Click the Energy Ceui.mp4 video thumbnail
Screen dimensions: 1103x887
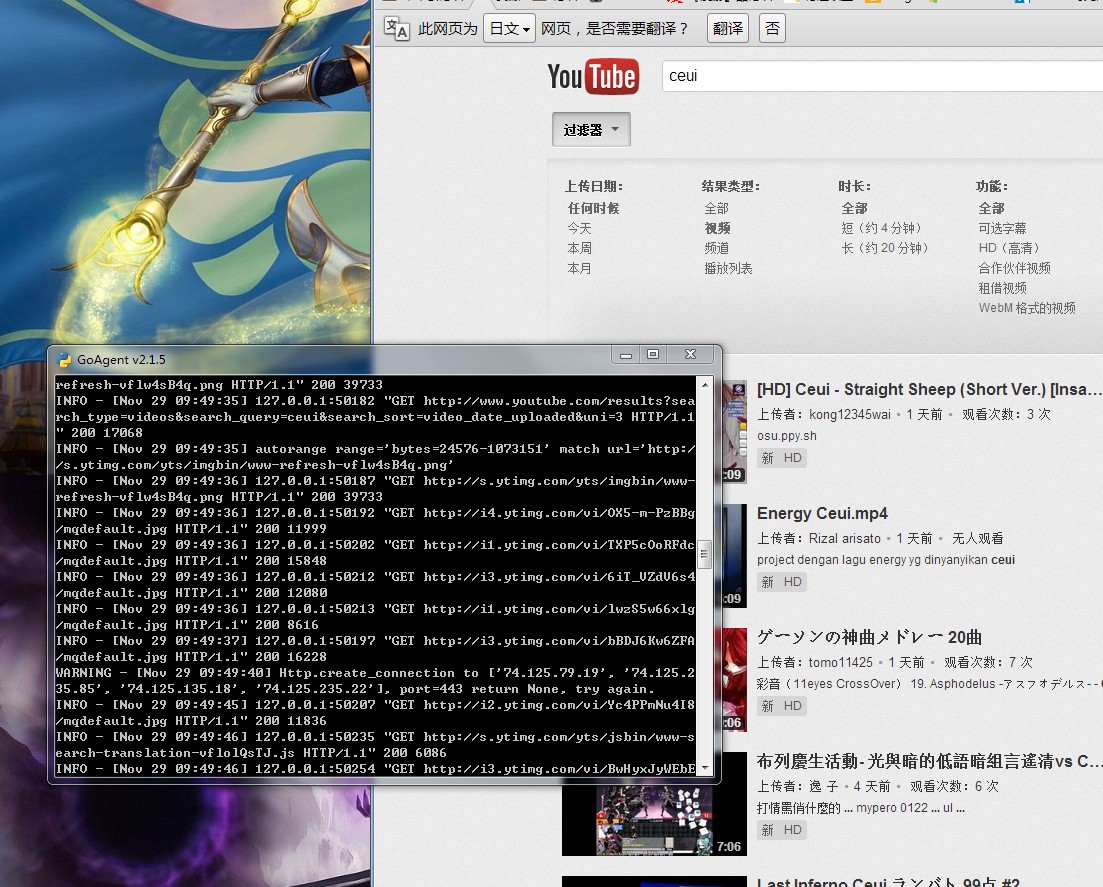point(734,556)
